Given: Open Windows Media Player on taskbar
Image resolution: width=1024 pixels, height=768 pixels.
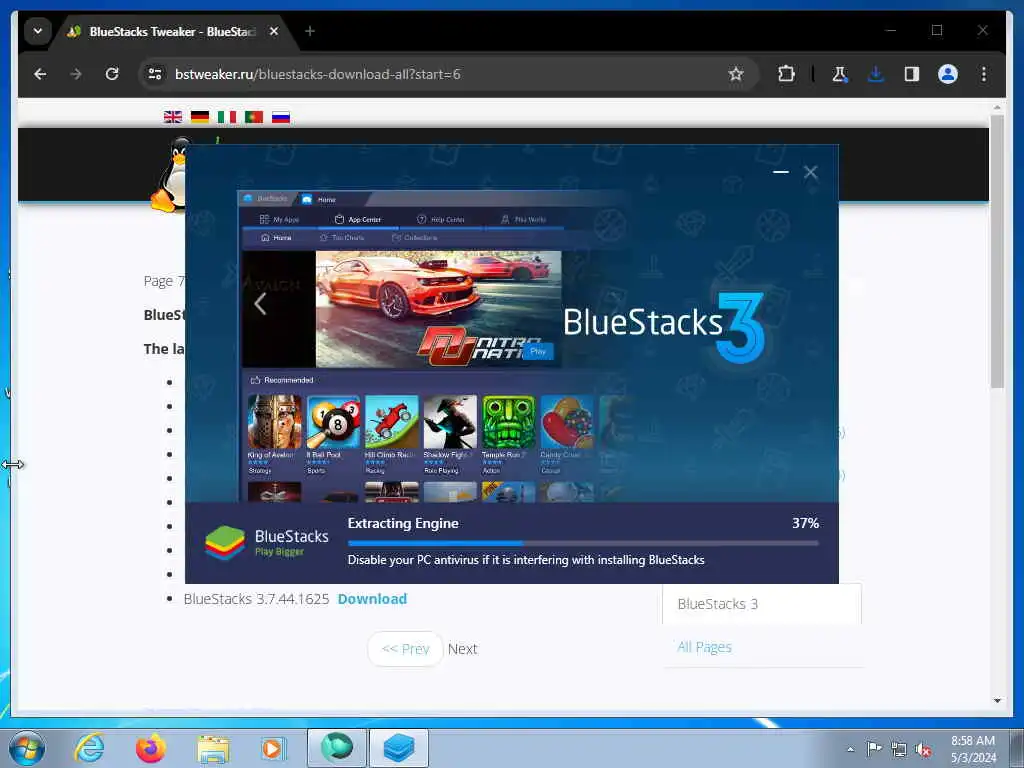Looking at the screenshot, I should click(x=274, y=748).
